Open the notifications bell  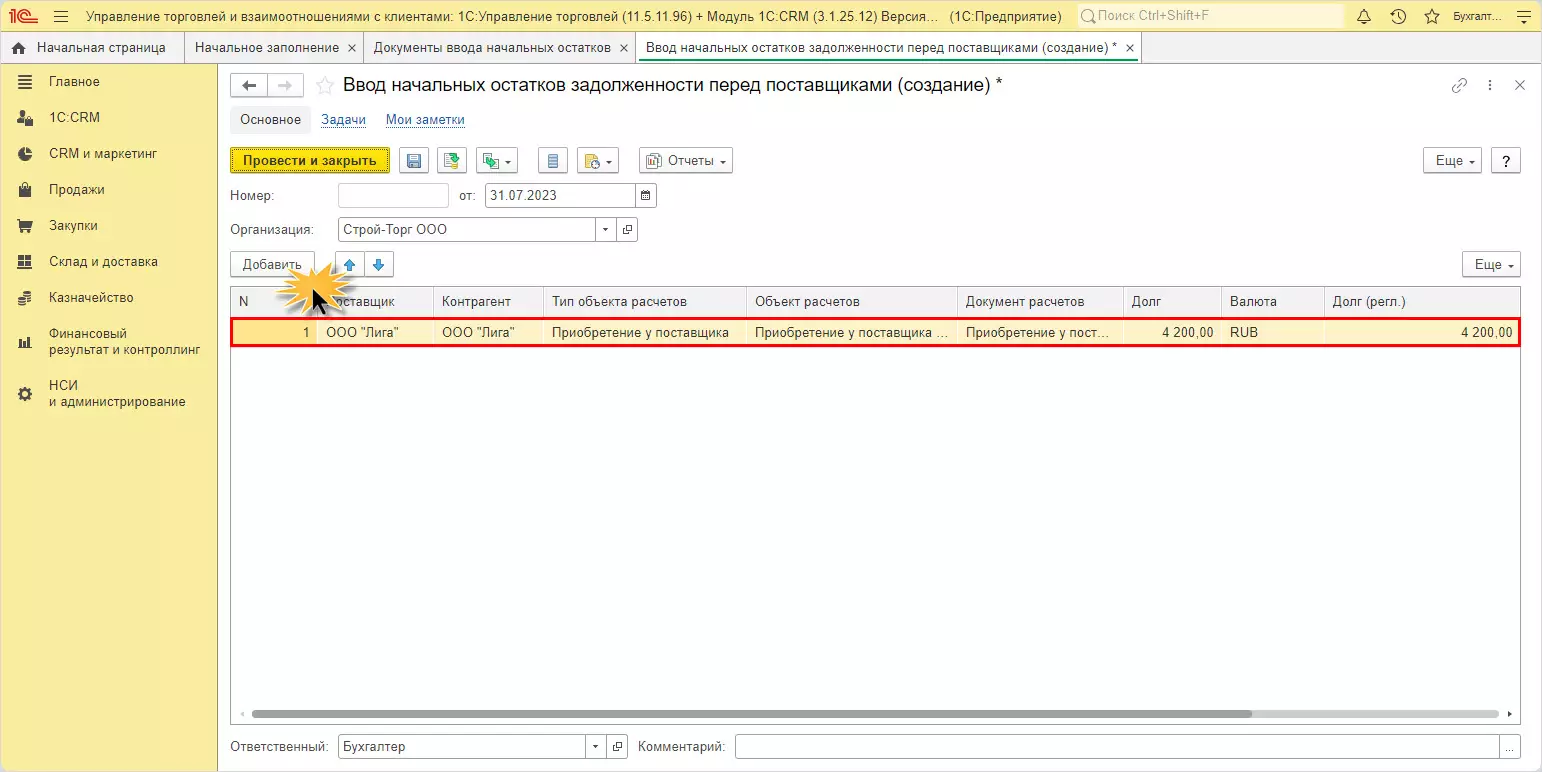(1364, 17)
